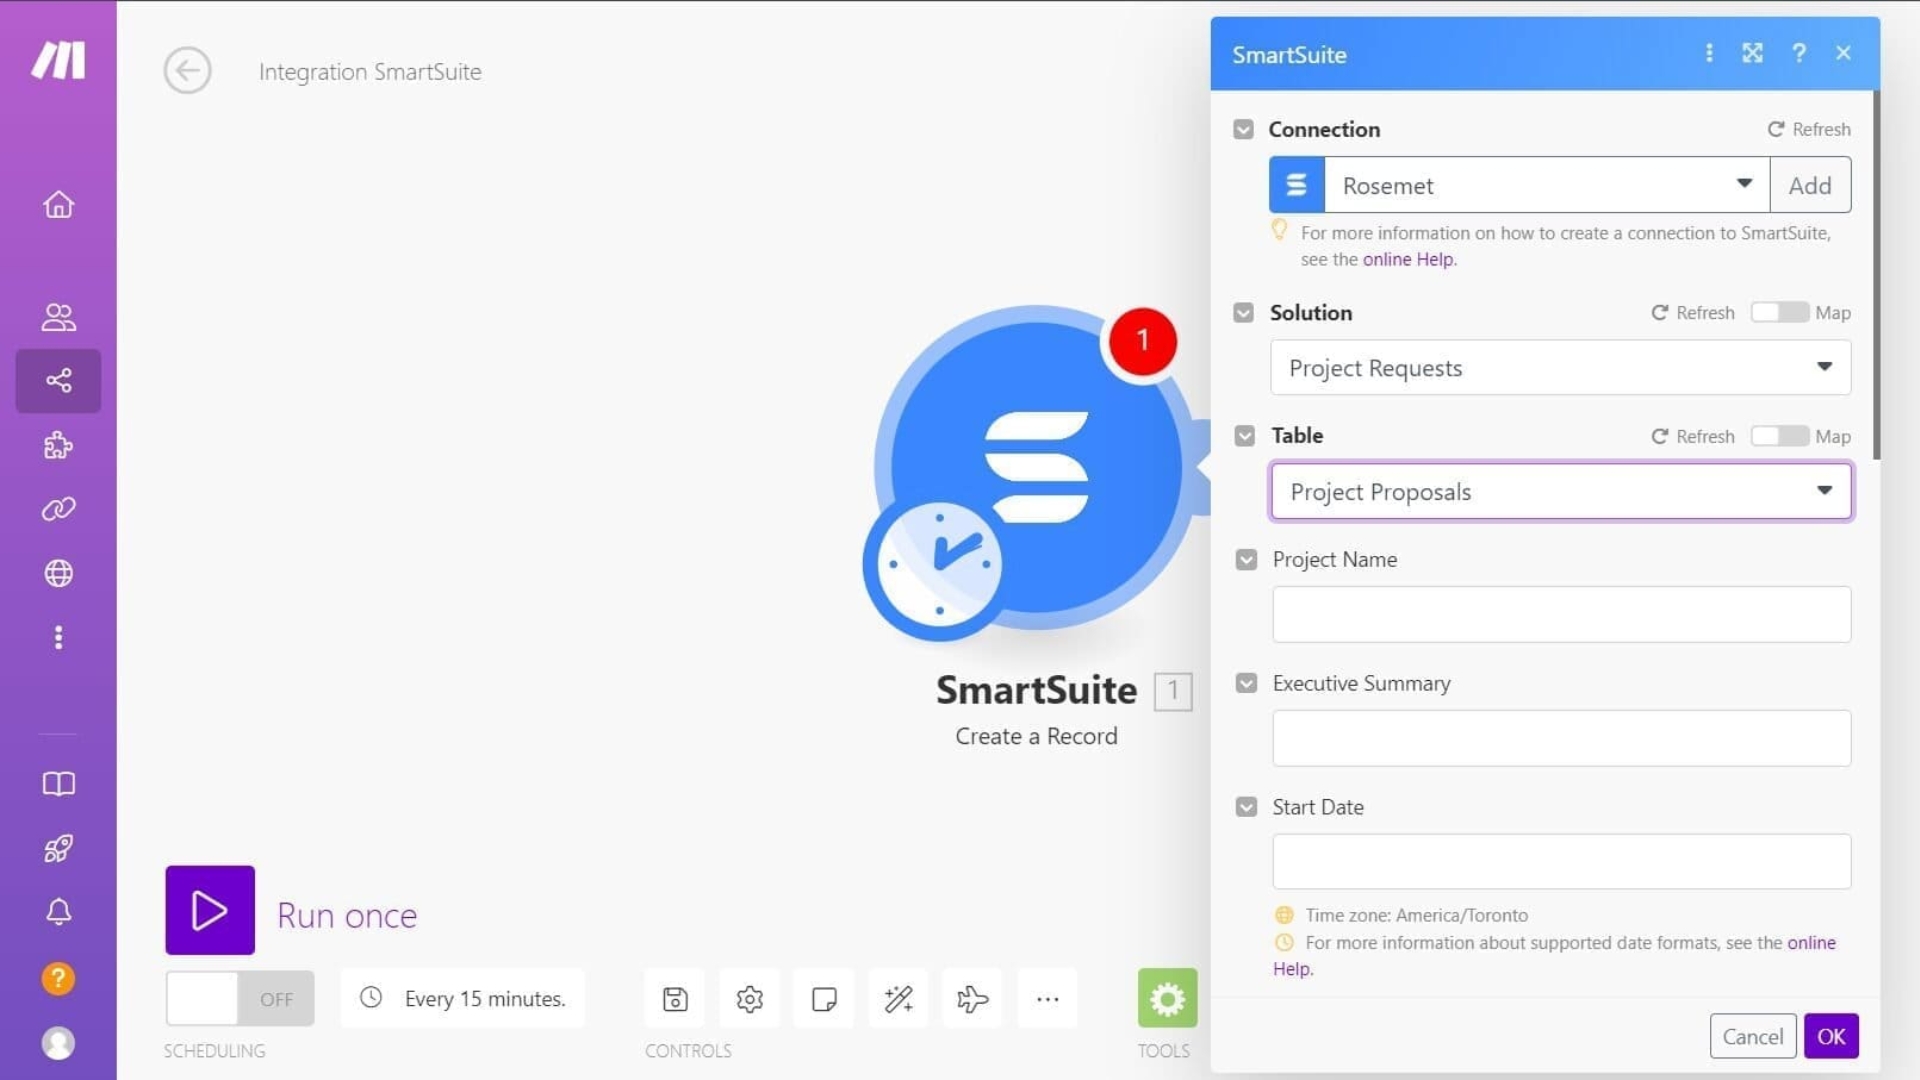Click into the Project Name field

click(1560, 614)
